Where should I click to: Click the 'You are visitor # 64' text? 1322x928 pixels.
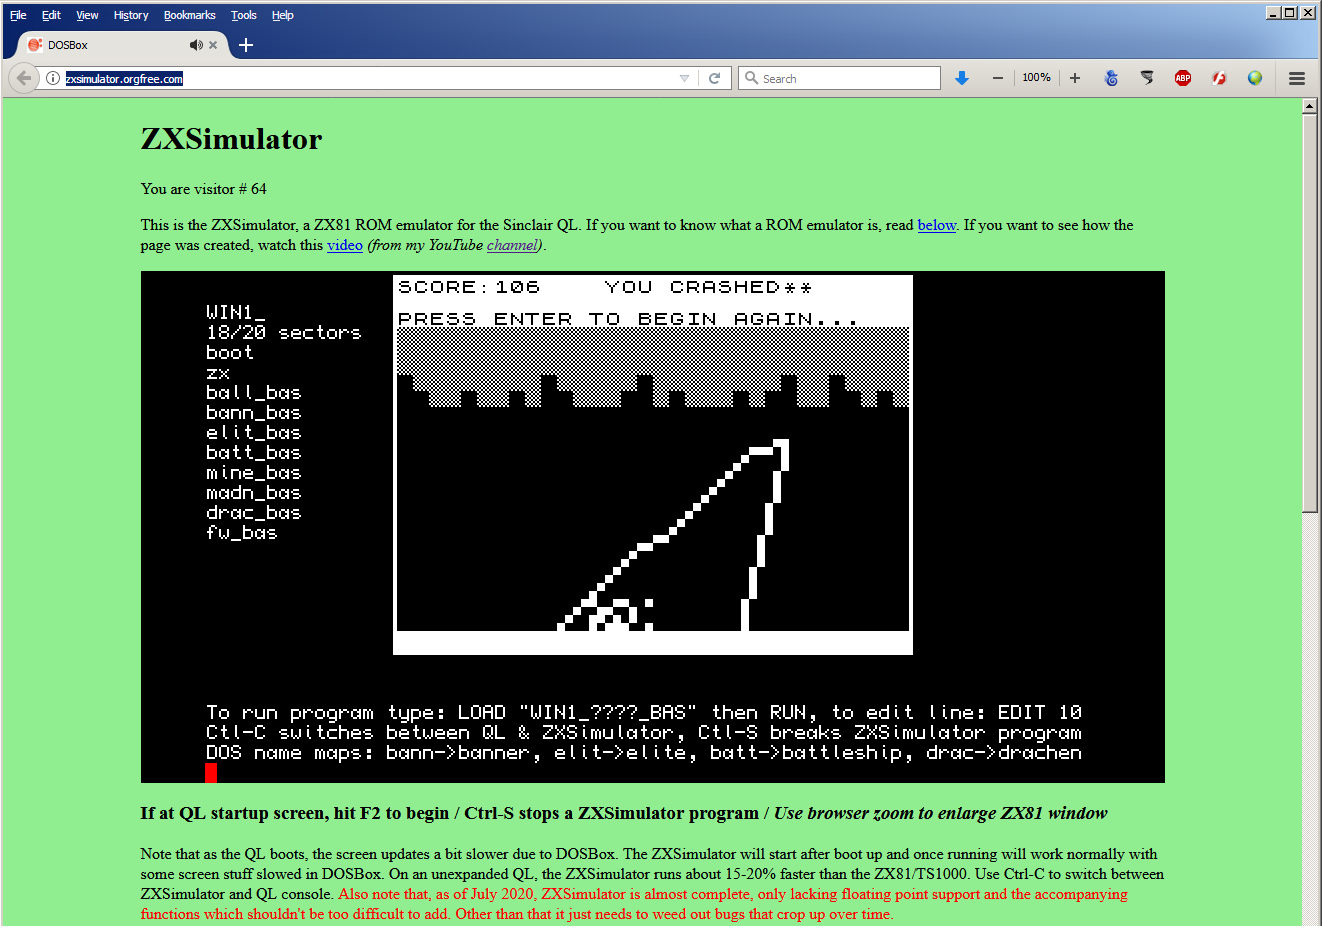pyautogui.click(x=204, y=189)
